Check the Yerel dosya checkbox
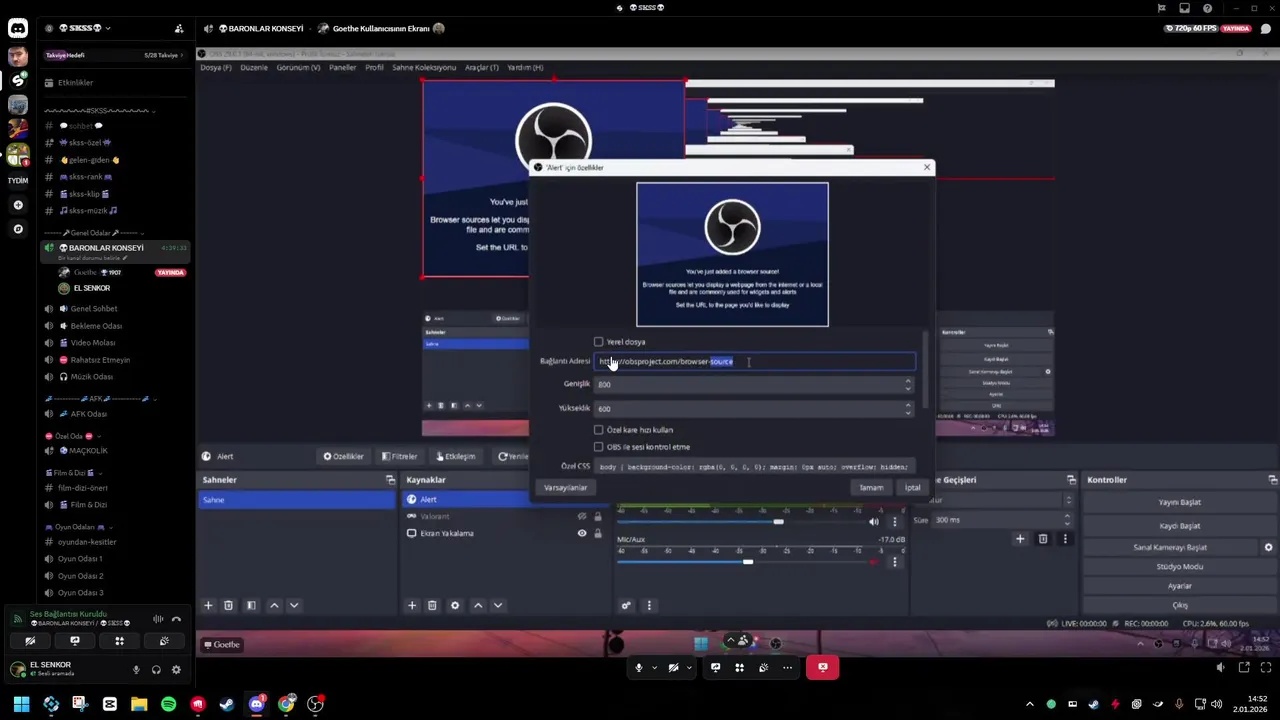Screen dimensions: 1280x720 [598, 342]
